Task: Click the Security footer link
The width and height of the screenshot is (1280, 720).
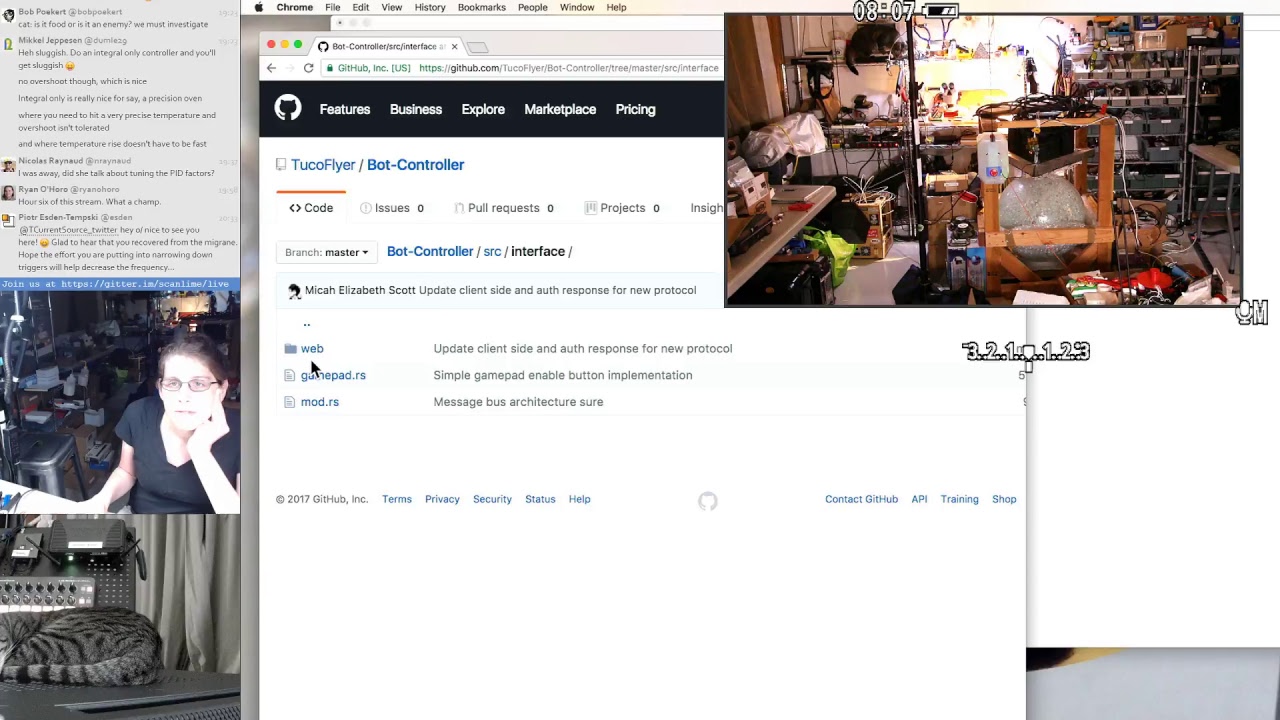Action: pos(492,499)
